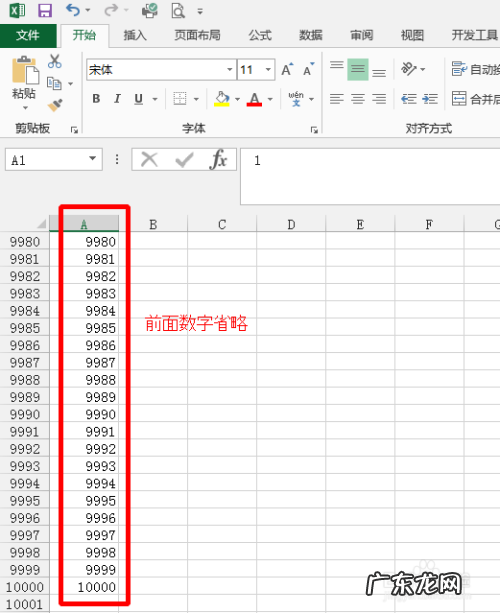Select the Format Painter brush icon

pos(55,105)
